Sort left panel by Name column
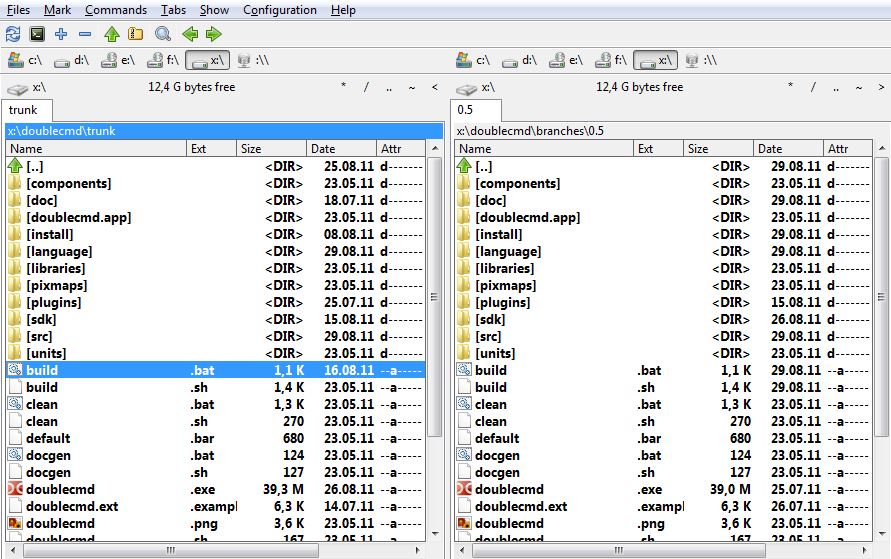The height and width of the screenshot is (559, 891). (x=96, y=149)
